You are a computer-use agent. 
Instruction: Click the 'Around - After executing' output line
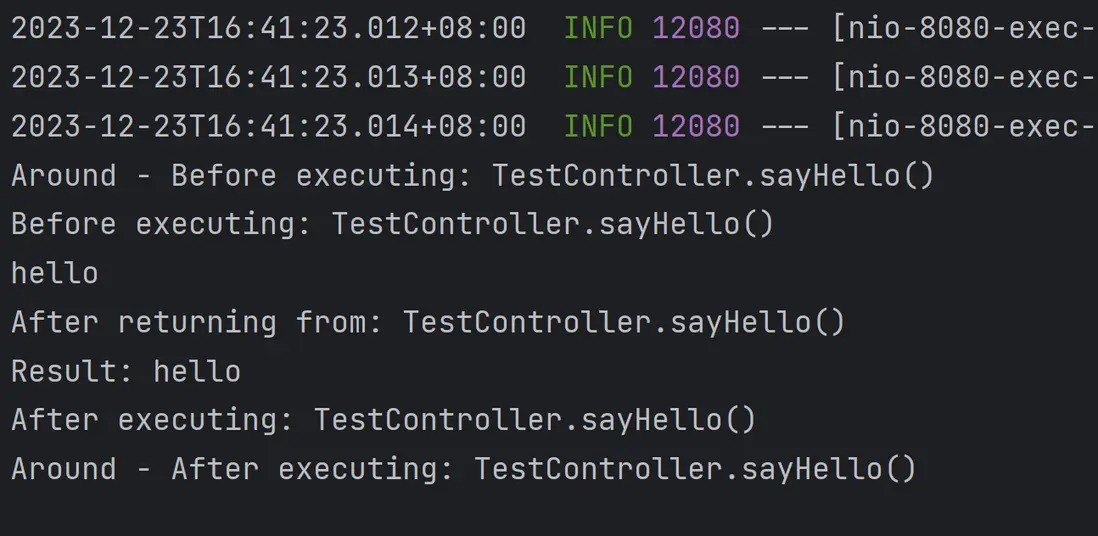click(463, 469)
